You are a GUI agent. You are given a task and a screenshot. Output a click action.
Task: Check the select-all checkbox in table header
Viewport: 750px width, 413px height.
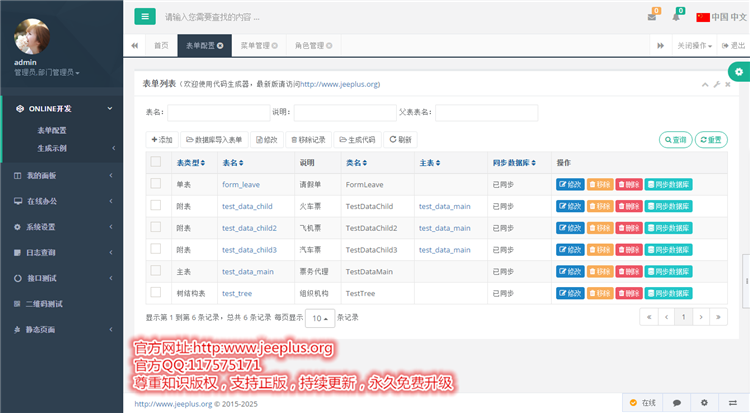pyautogui.click(x=155, y=162)
